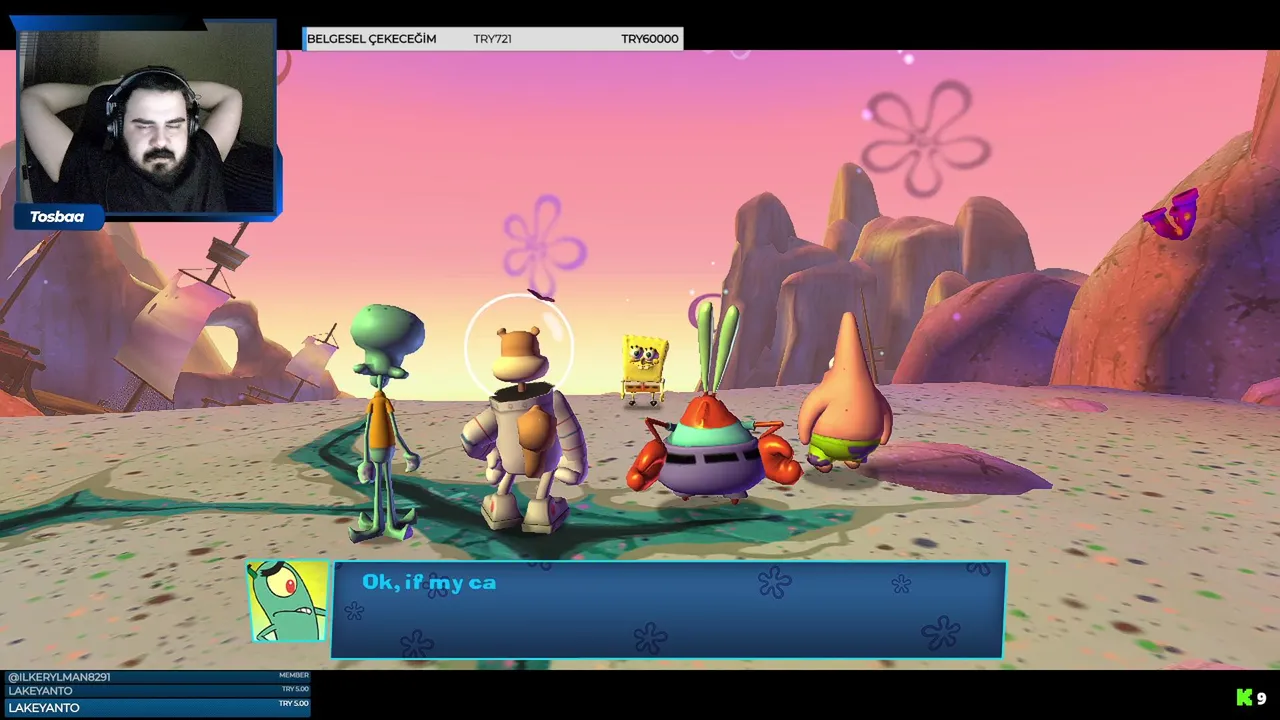
Task: Click the Plankton portrait in dialogue box
Action: 288,600
